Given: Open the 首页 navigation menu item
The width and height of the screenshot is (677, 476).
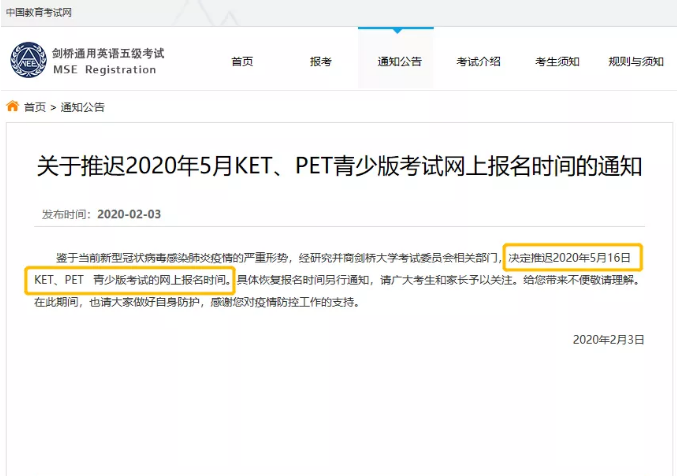Looking at the screenshot, I should click(x=242, y=62).
